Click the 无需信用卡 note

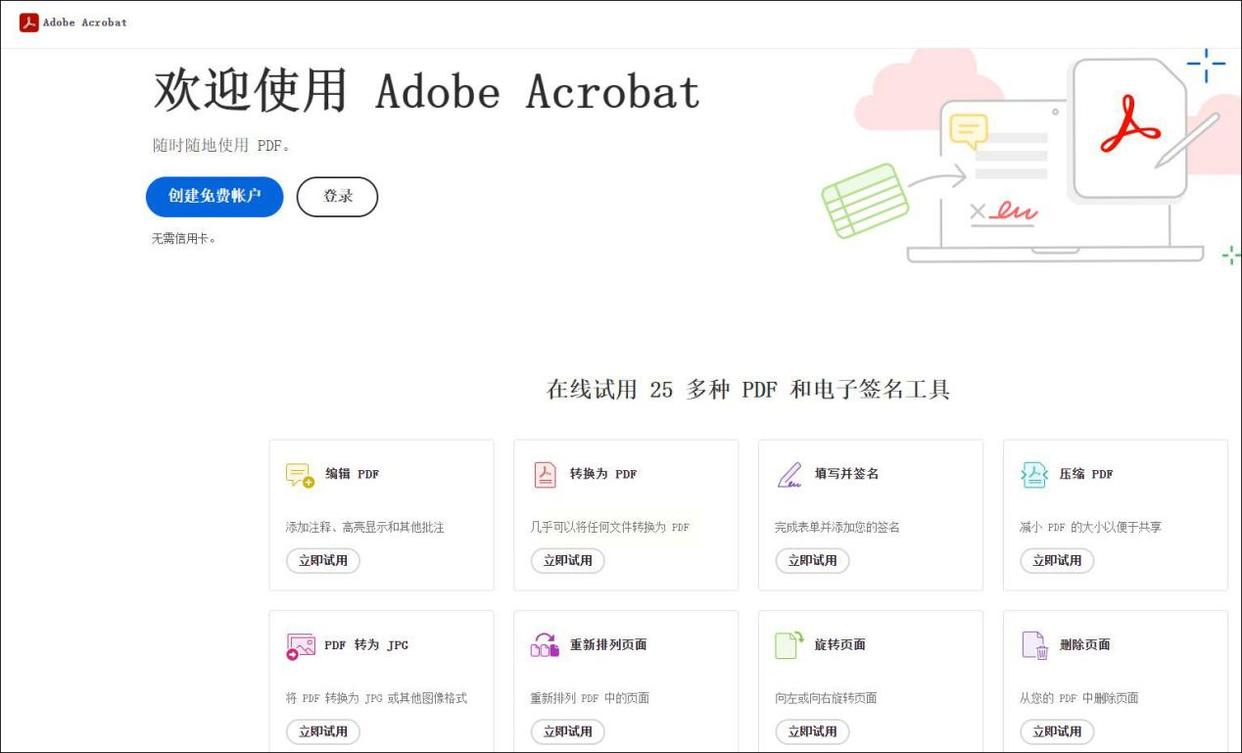click(x=184, y=239)
